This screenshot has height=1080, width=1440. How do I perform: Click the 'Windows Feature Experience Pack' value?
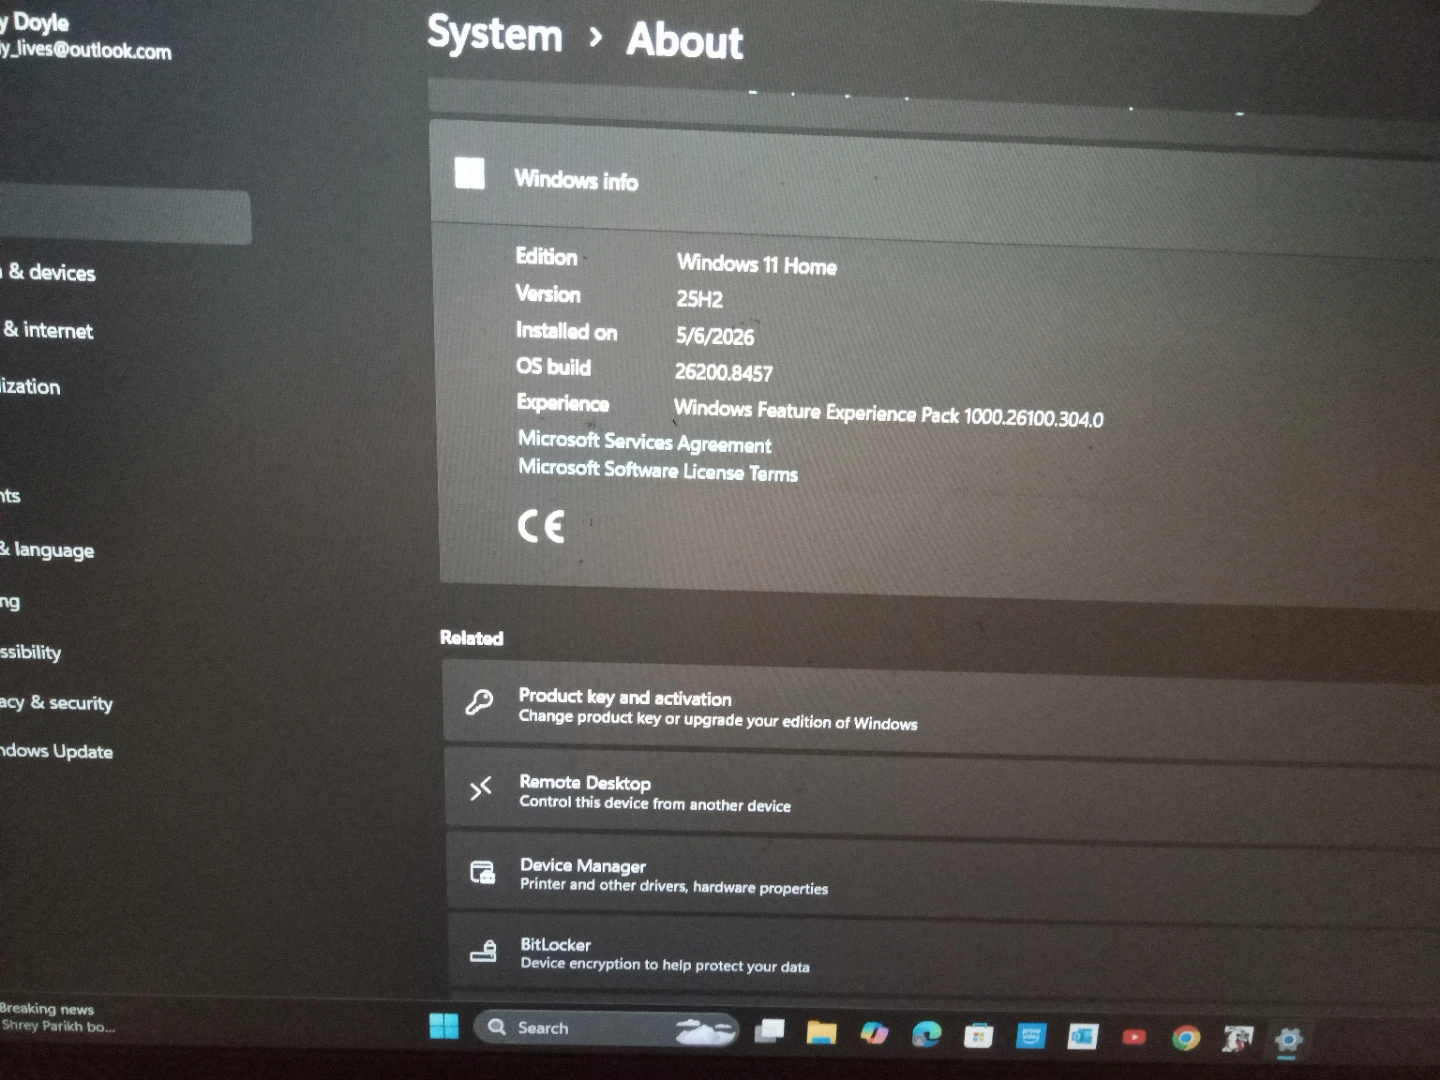[x=889, y=413]
